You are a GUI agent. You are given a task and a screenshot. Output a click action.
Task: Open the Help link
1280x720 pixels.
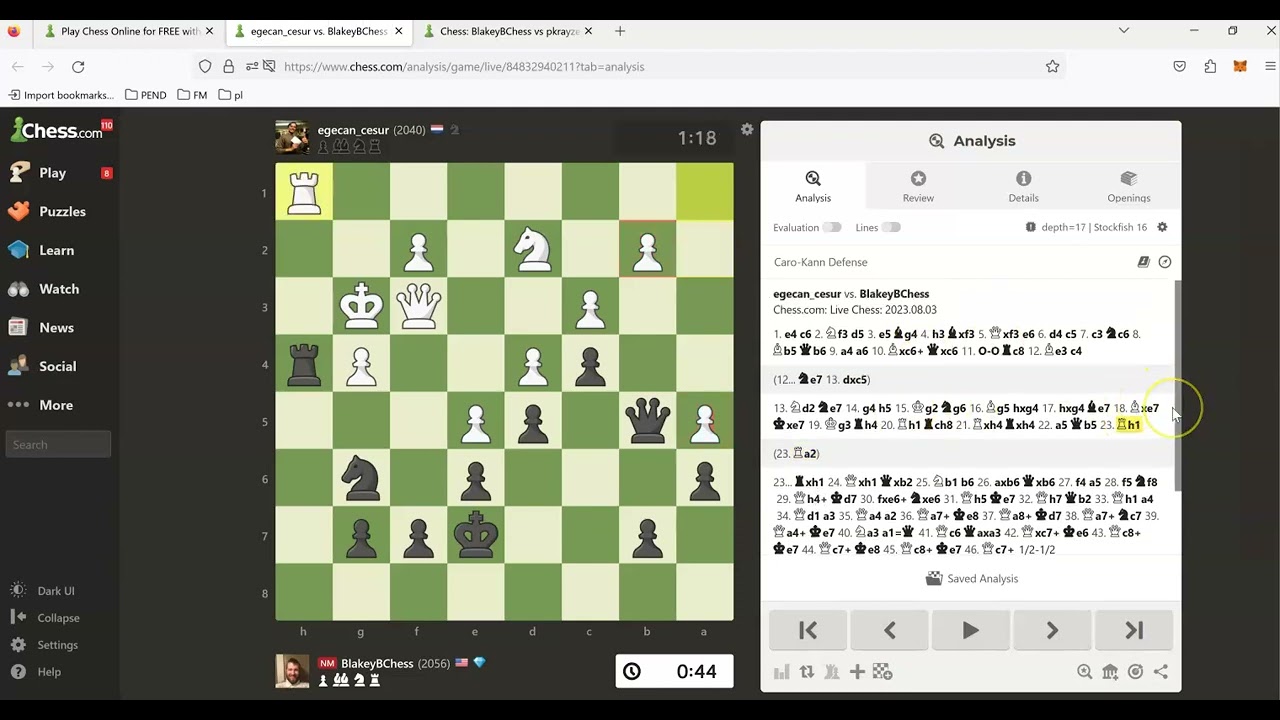click(x=49, y=672)
